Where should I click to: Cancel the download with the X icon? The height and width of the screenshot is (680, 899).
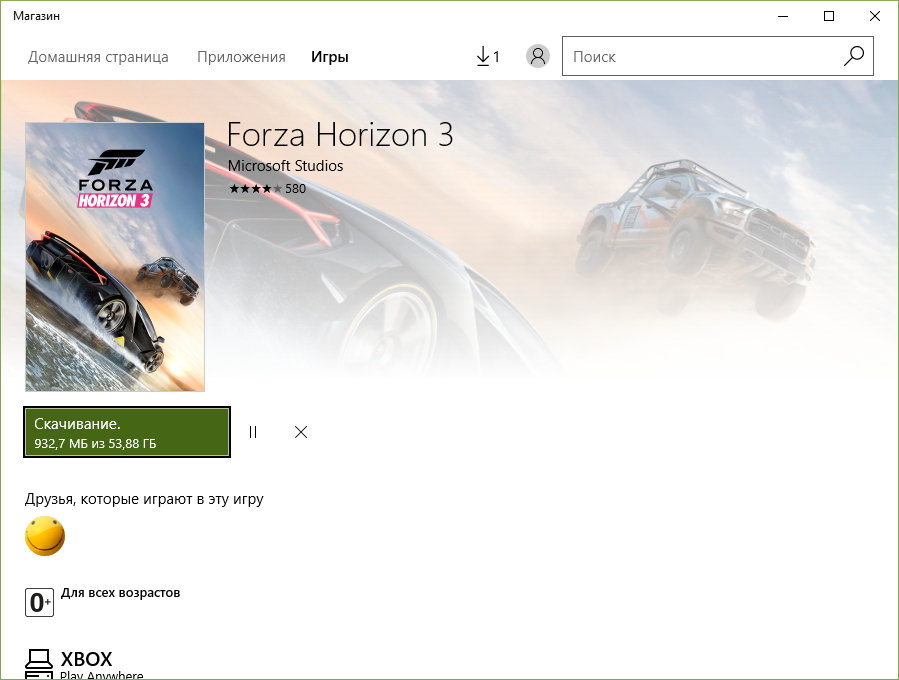301,432
